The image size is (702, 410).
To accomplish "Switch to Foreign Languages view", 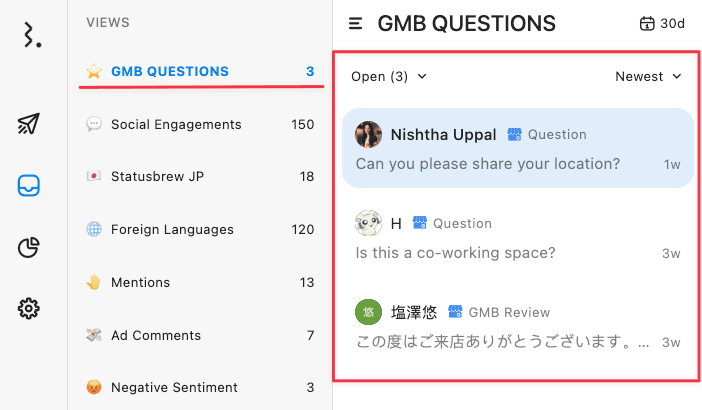I will click(x=171, y=229).
